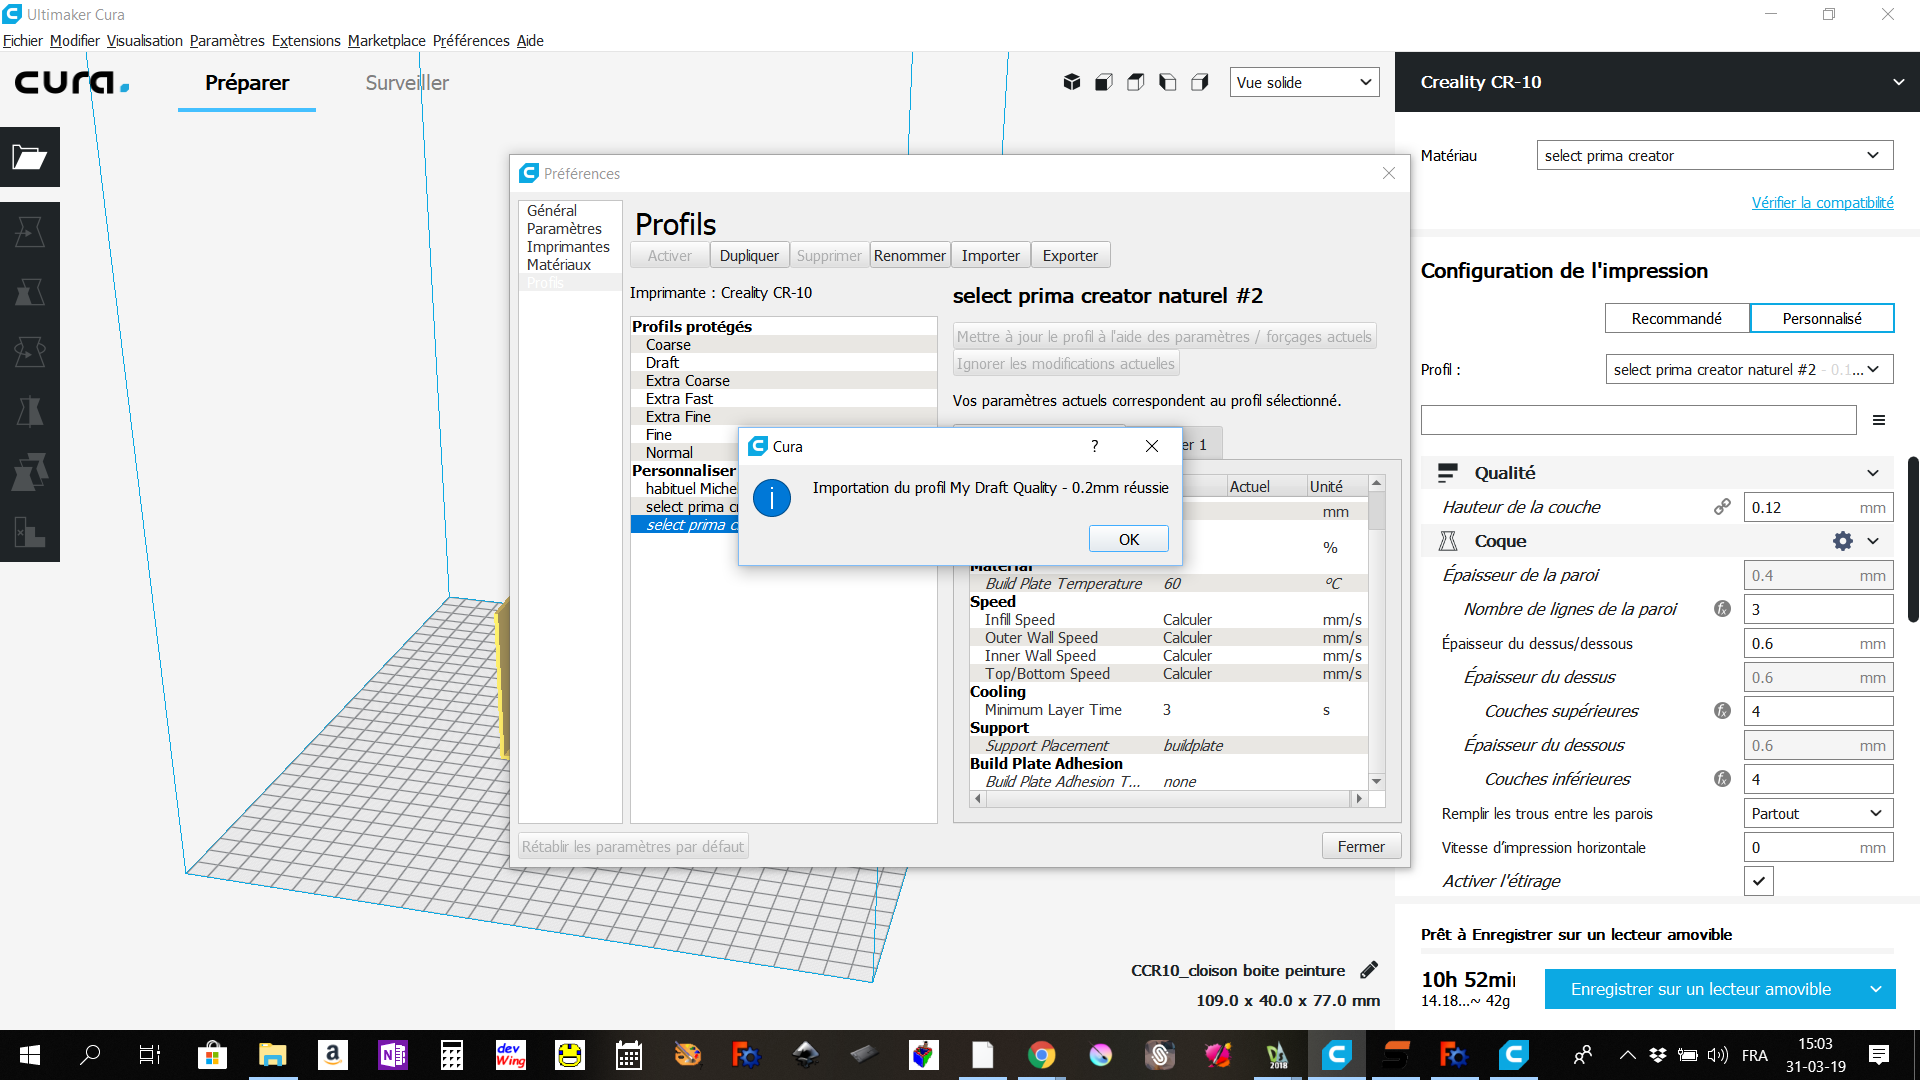
Task: Select 3D view camera icon
Action: (1072, 82)
